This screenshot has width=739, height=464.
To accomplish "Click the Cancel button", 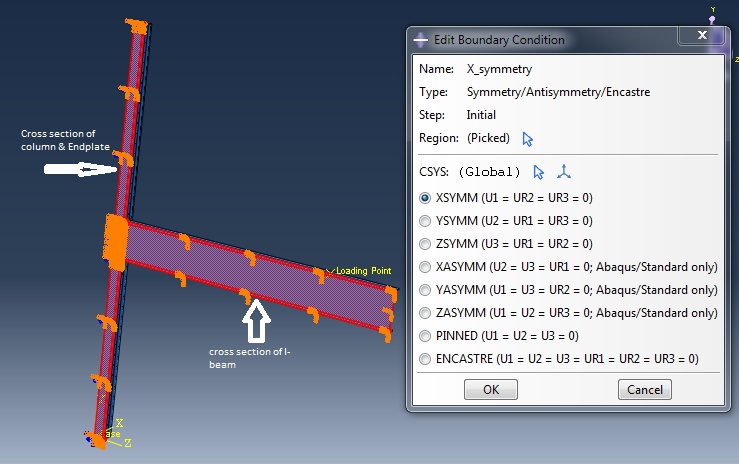I will (644, 390).
